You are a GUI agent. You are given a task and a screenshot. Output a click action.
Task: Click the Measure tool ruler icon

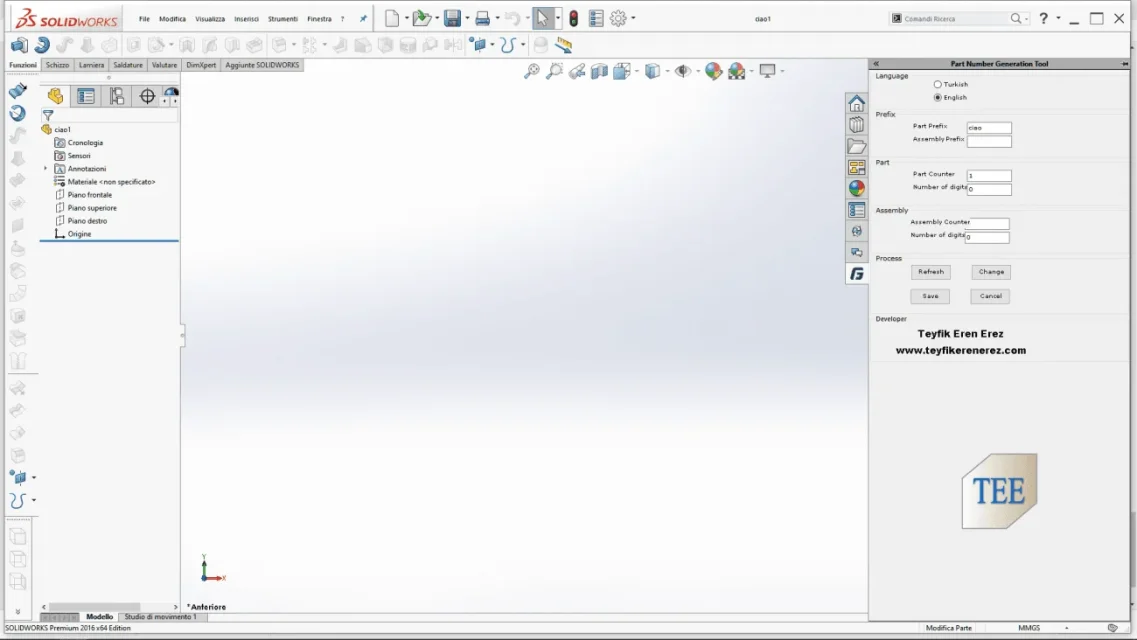tap(563, 45)
